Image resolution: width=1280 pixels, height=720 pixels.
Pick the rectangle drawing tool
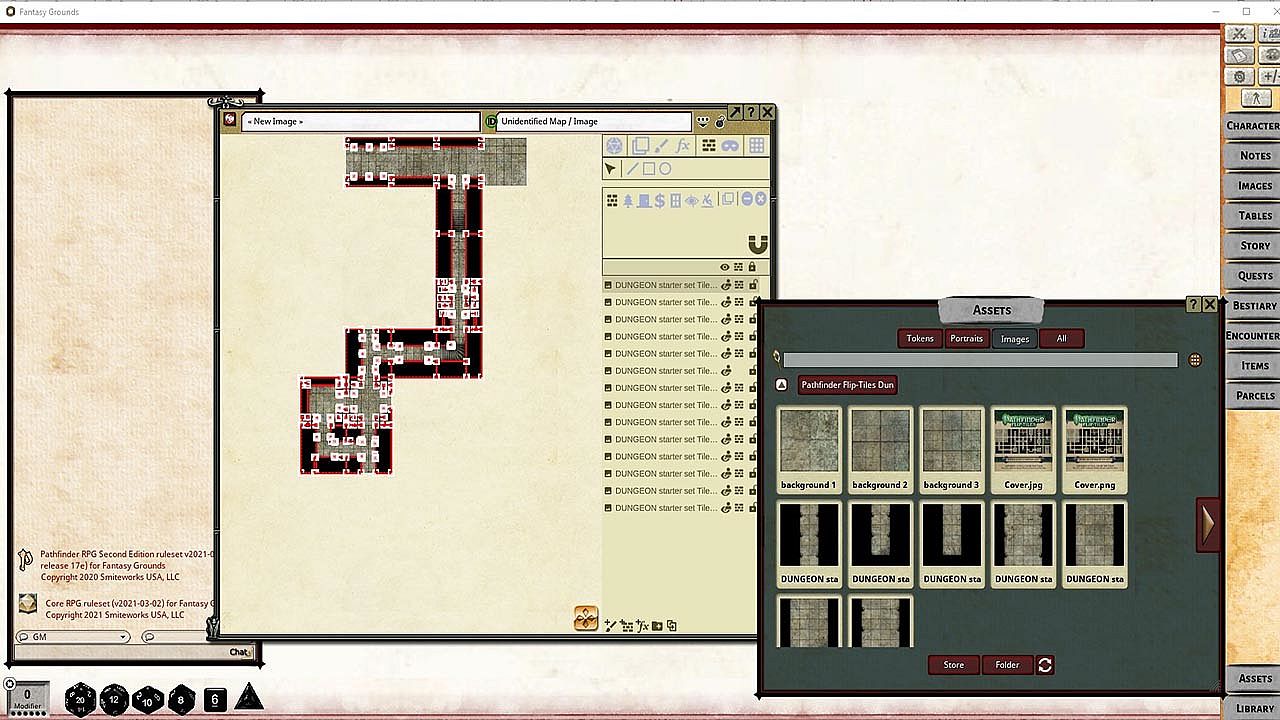648,169
